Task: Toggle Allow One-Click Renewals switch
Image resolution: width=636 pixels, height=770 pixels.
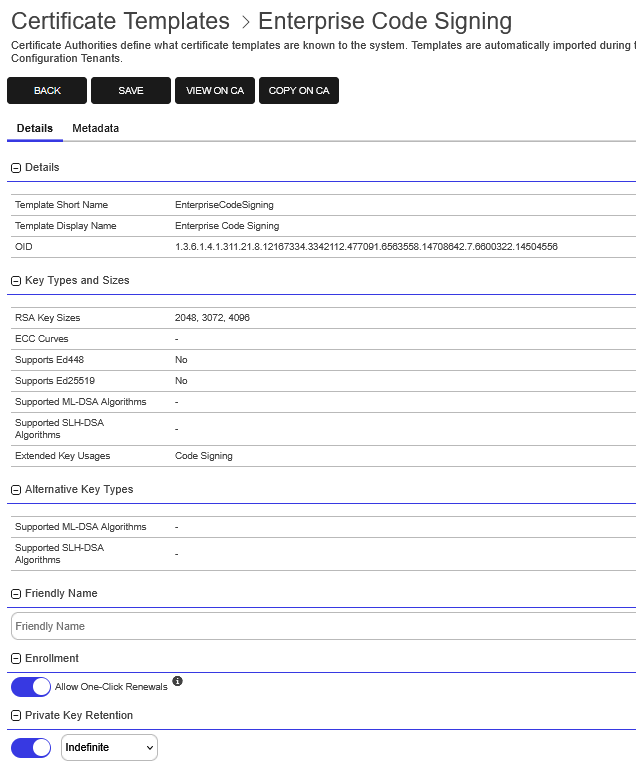Action: click(31, 687)
